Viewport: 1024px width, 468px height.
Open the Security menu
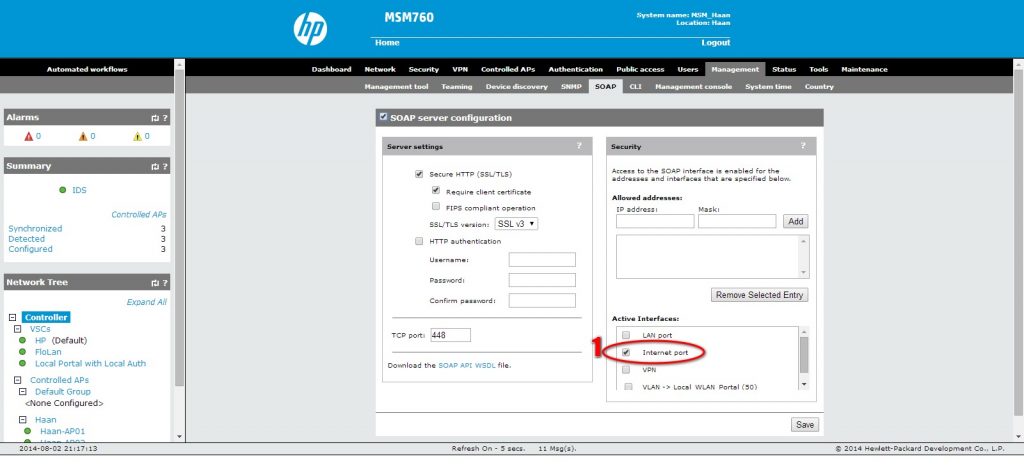tap(424, 69)
